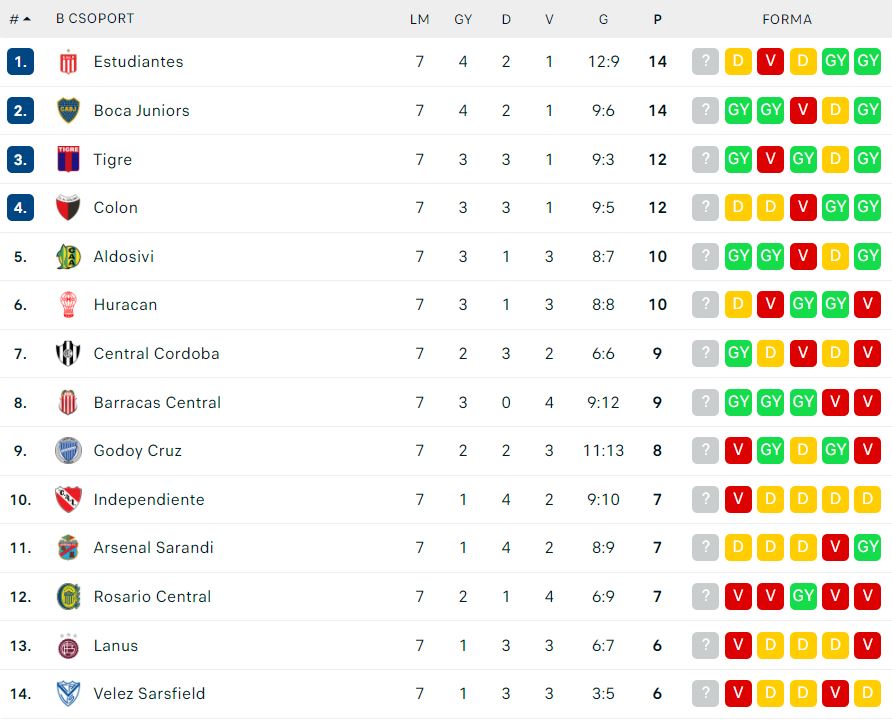The image size is (892, 720).
Task: Click Arsenal Sarandi's red V form badge
Action: coord(835,548)
